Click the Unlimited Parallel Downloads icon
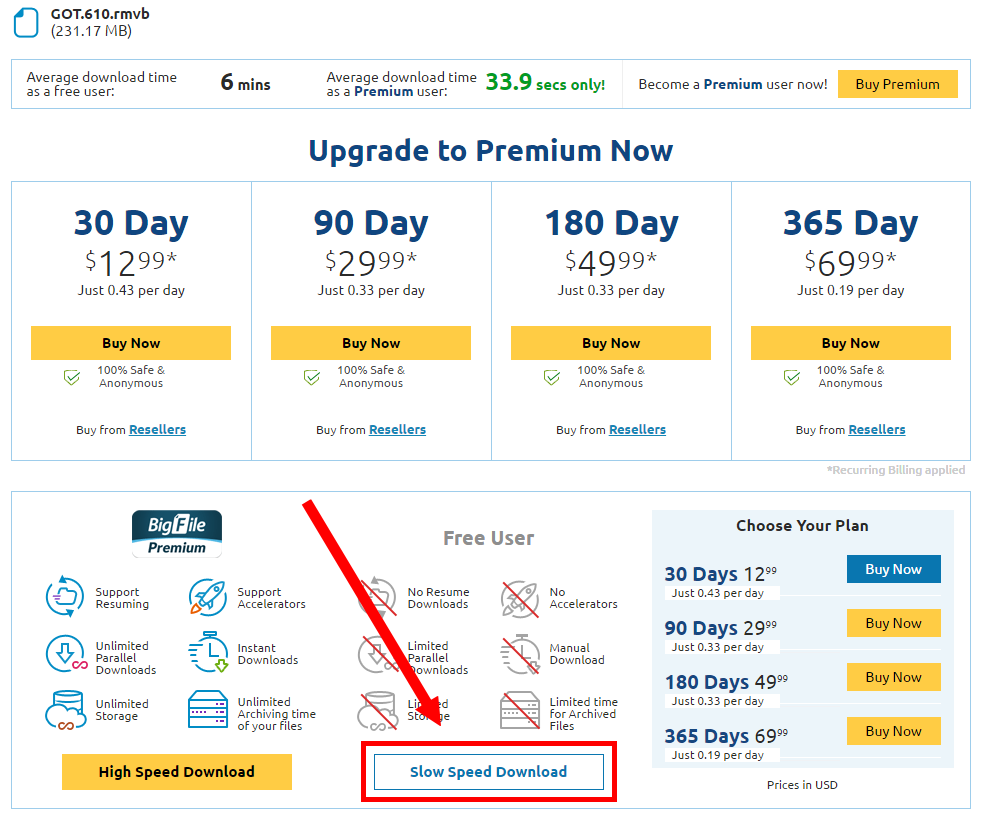Viewport: 984px width, 814px height. pyautogui.click(x=66, y=654)
